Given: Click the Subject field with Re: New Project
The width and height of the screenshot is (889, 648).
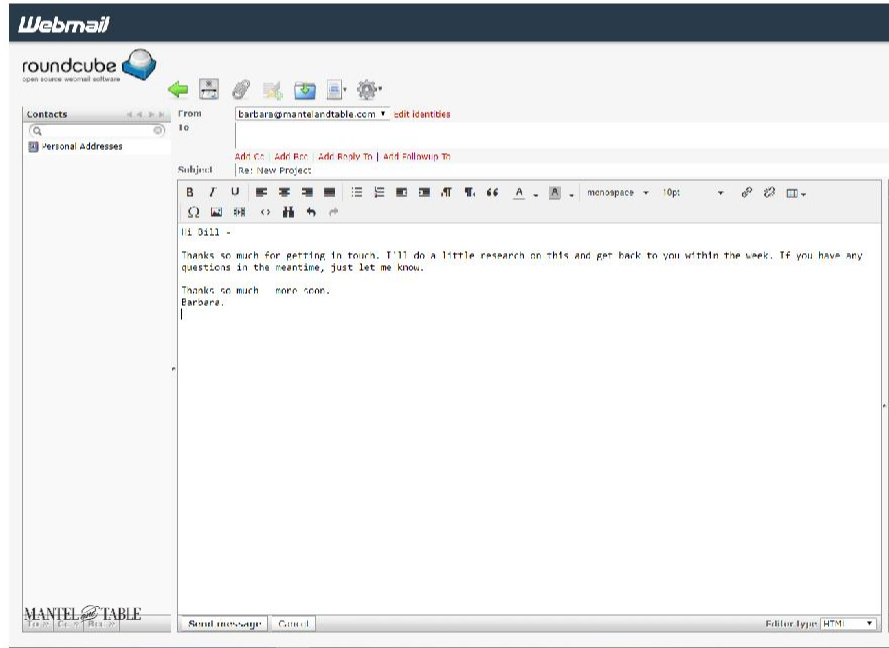Looking at the screenshot, I should click(561, 170).
